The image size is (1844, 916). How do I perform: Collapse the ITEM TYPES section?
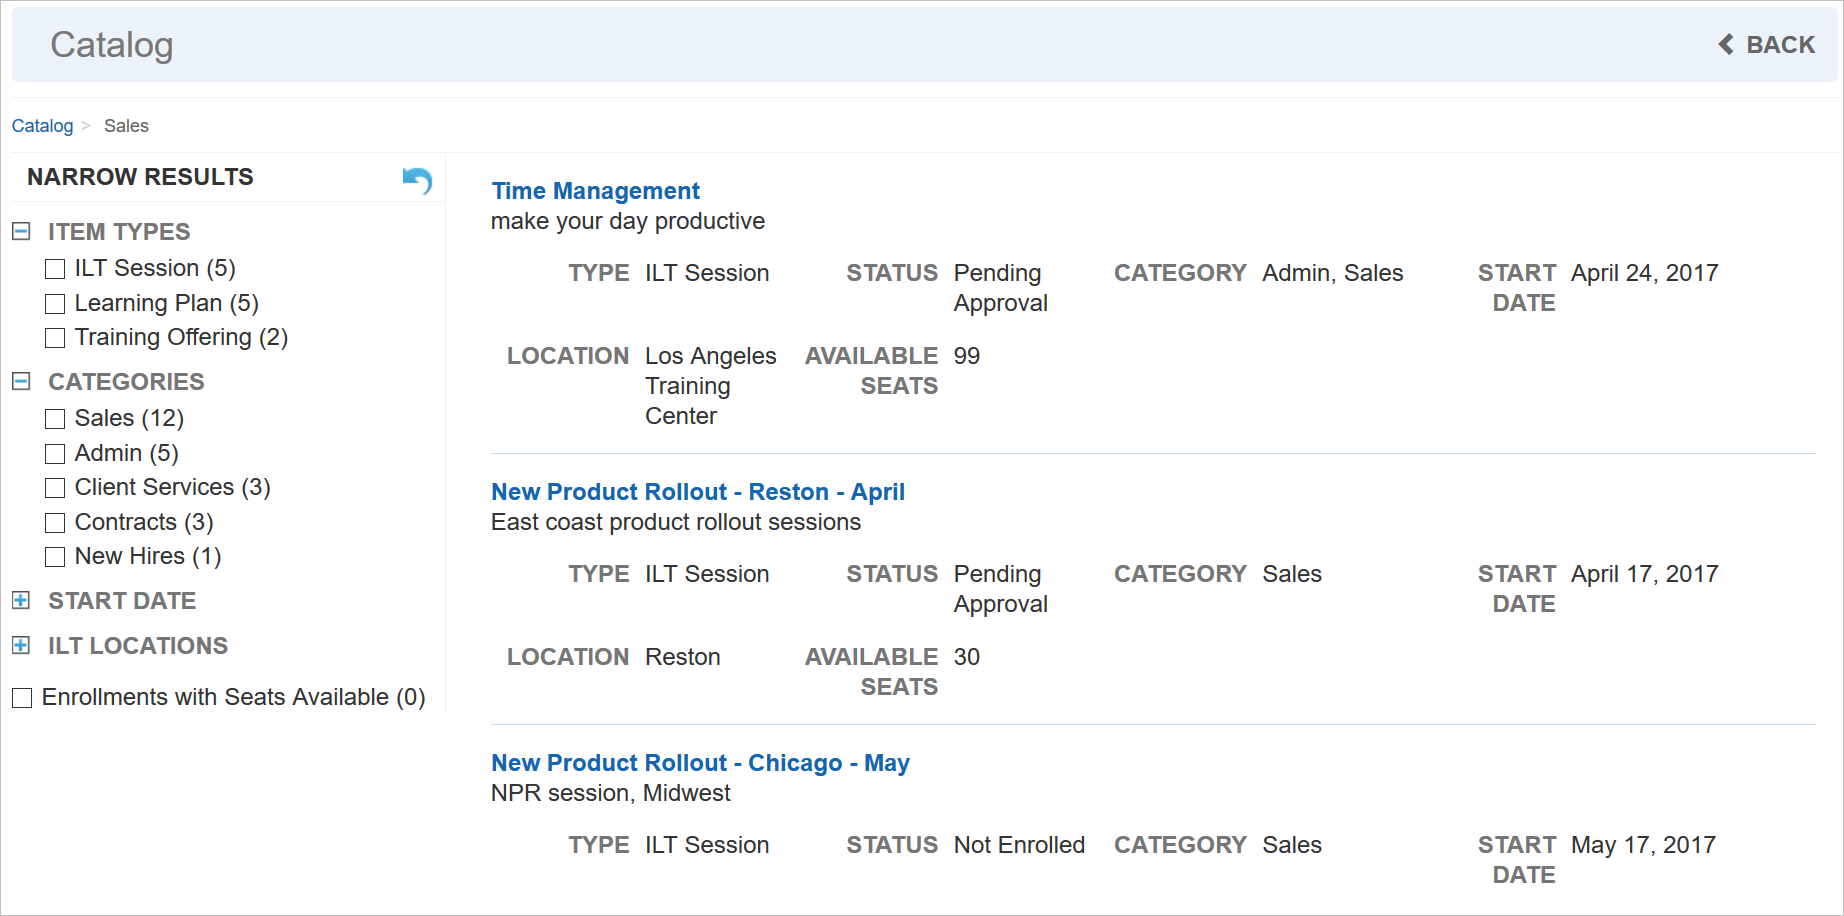click(21, 232)
